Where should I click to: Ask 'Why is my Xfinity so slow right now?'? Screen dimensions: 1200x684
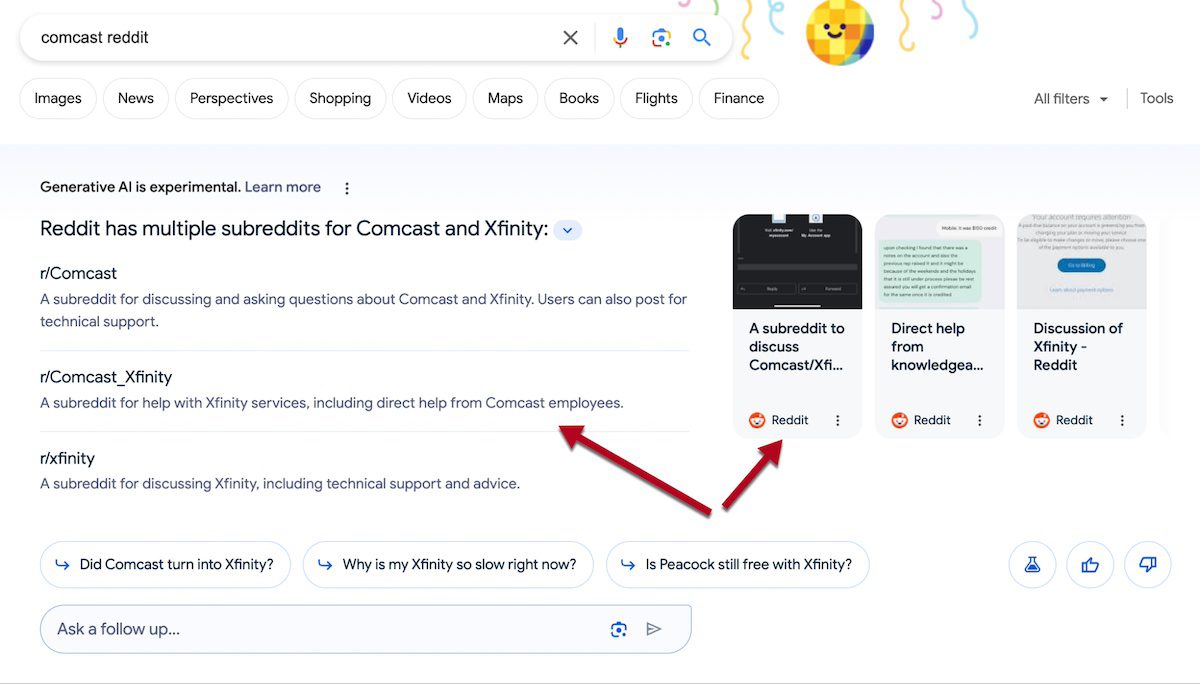pyautogui.click(x=448, y=565)
